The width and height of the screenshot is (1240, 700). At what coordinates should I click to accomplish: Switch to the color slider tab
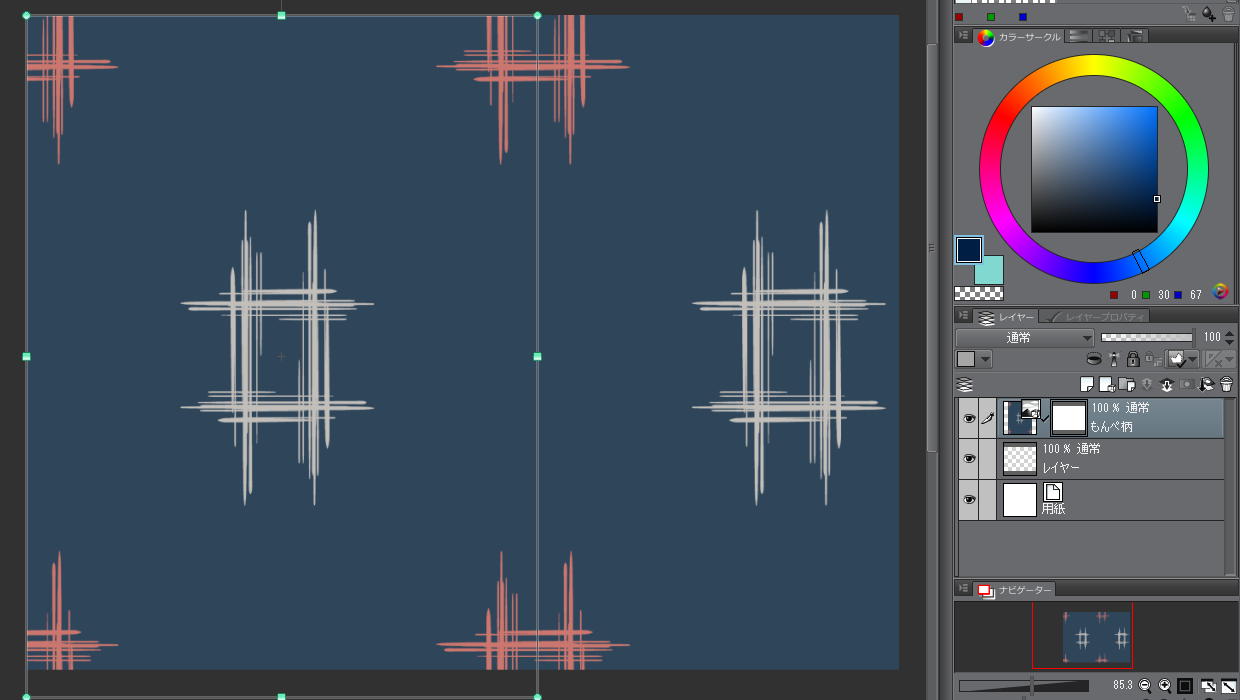click(x=1078, y=36)
